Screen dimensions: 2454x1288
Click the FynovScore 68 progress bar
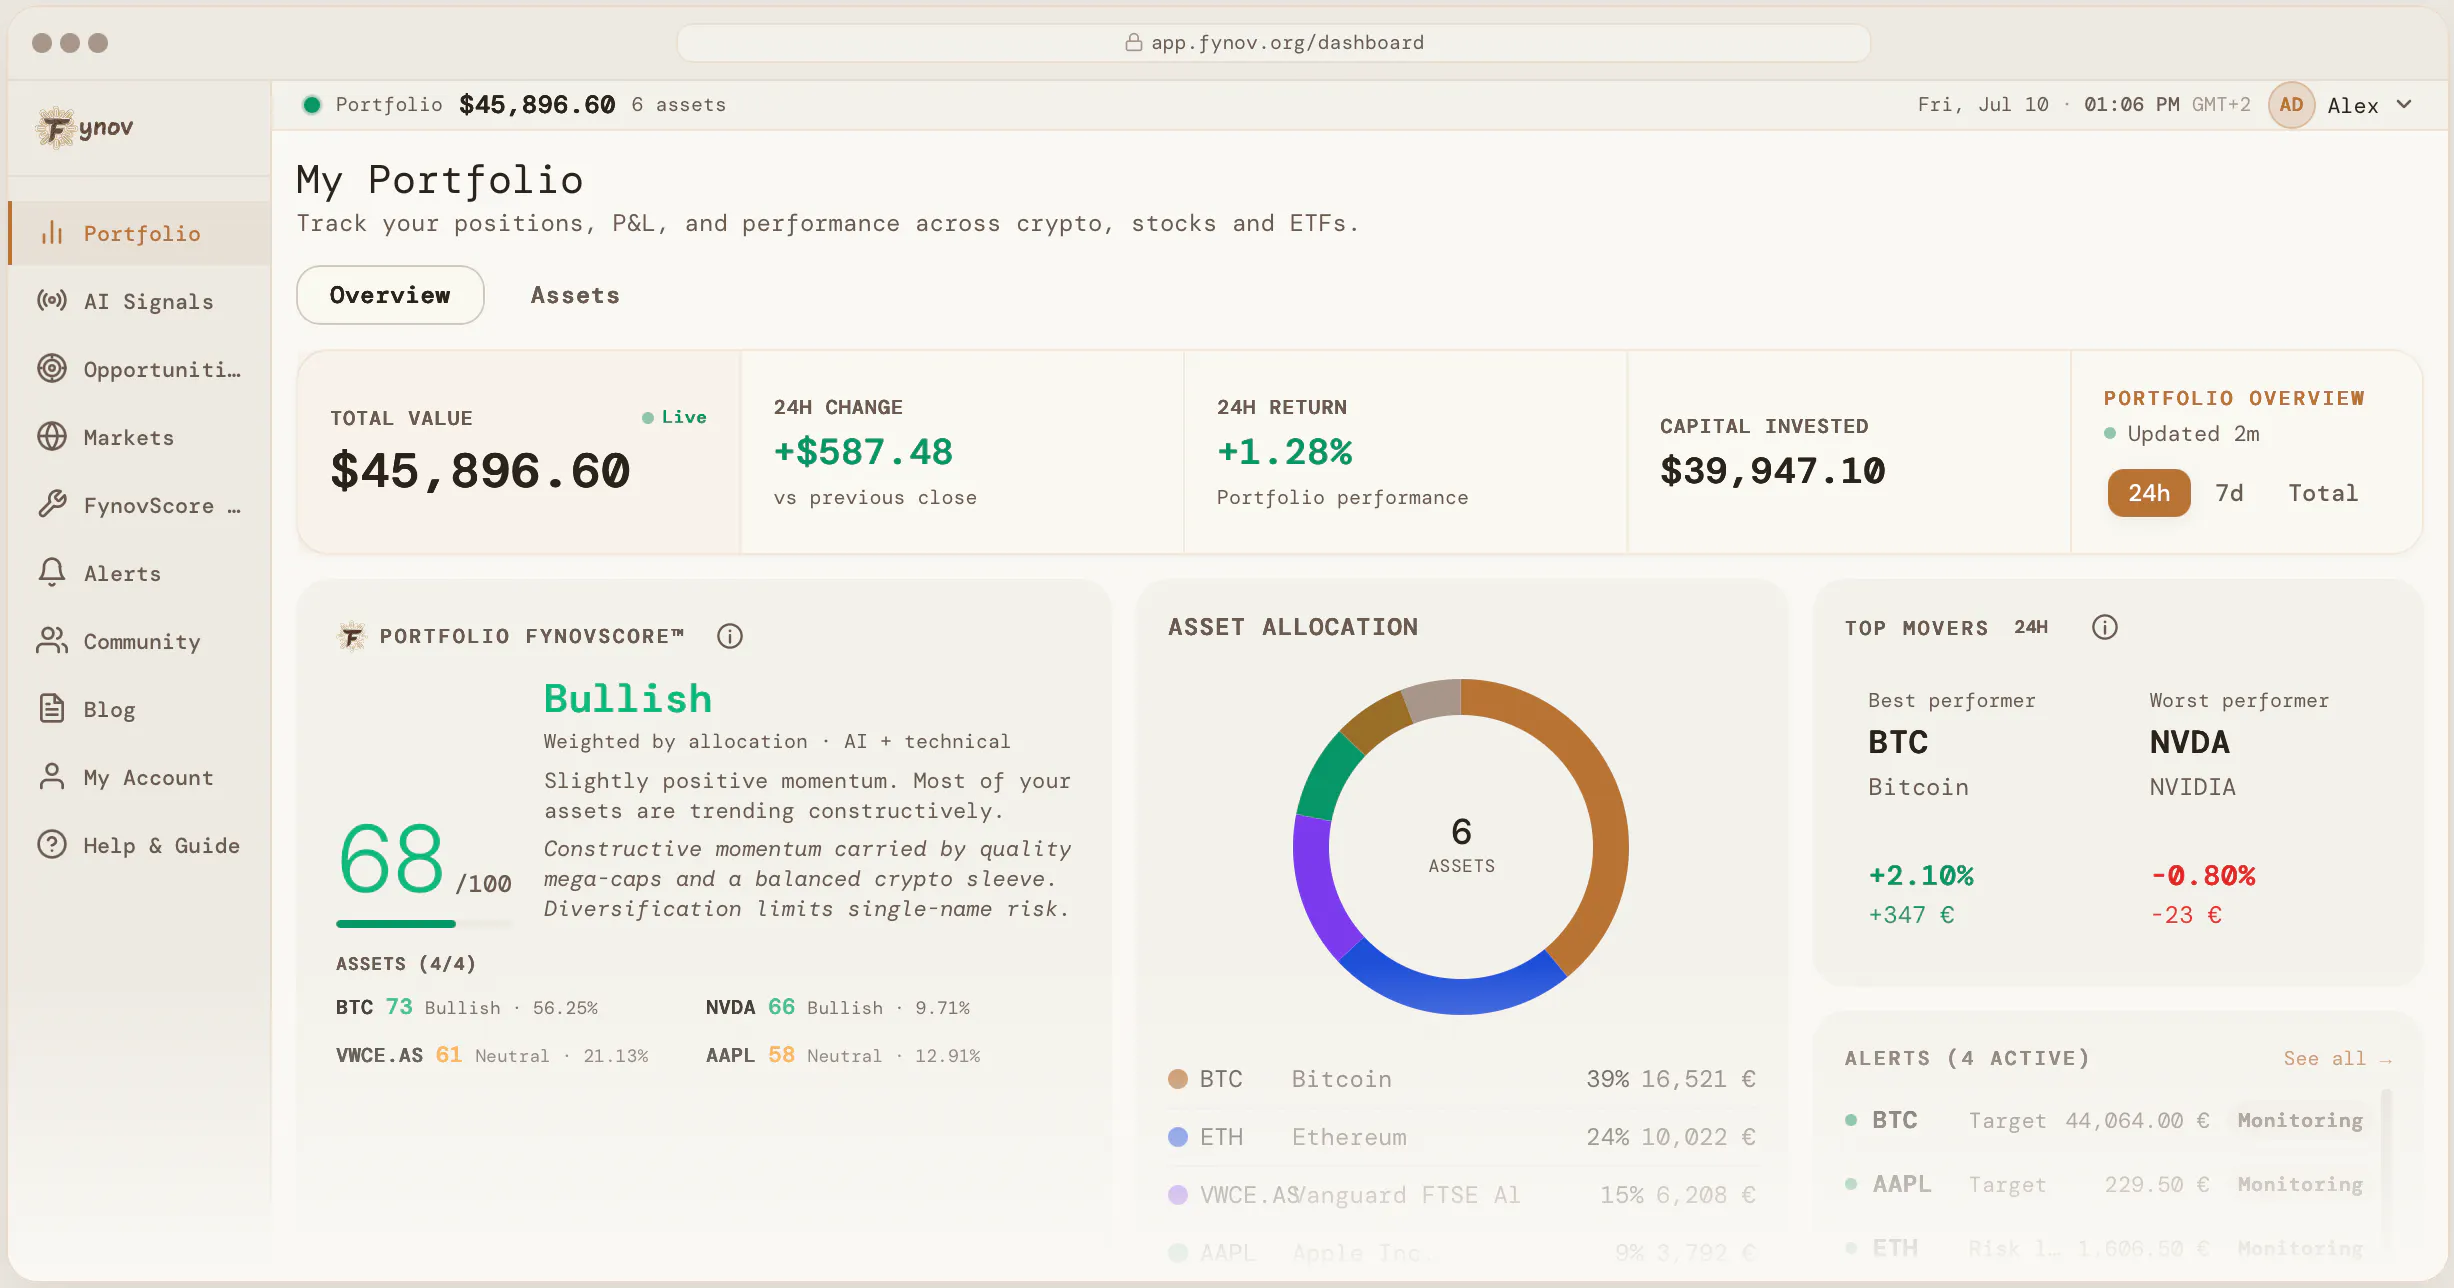pos(424,924)
